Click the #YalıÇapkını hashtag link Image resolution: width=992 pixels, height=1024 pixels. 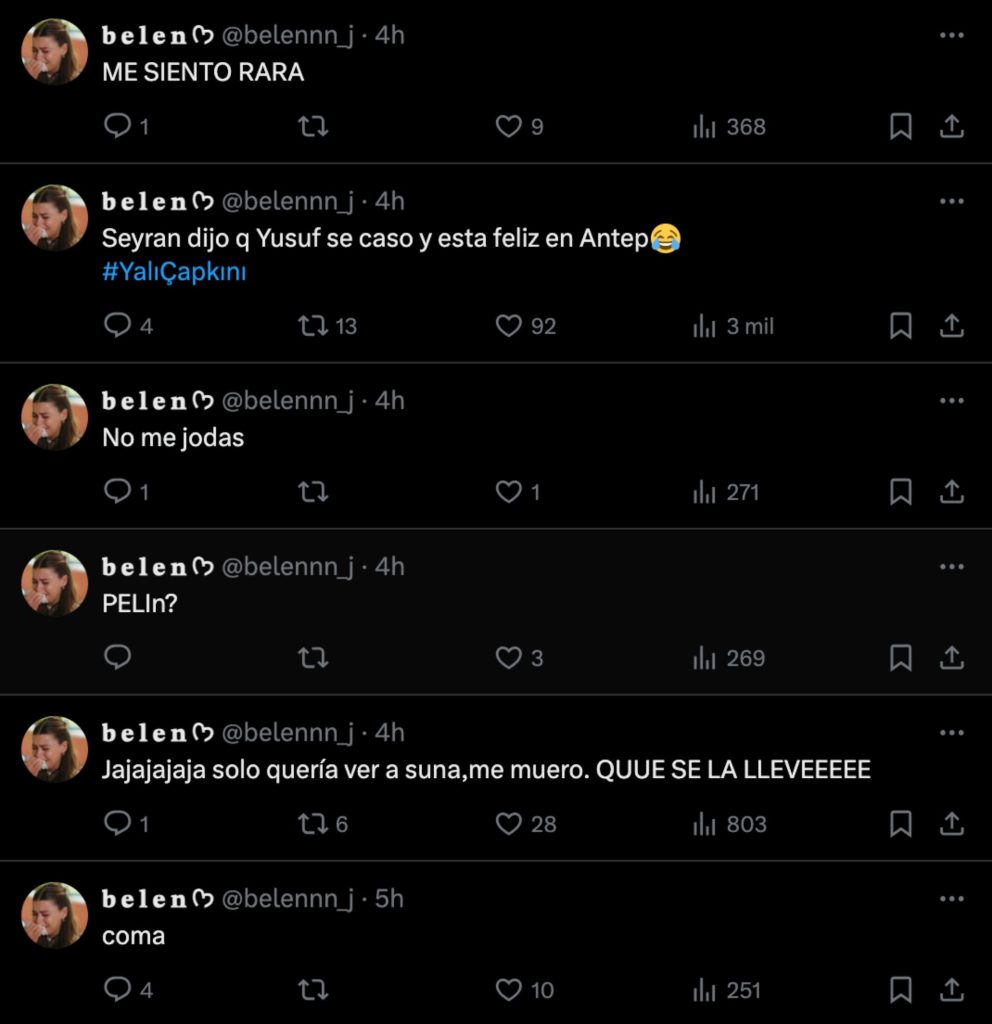click(174, 272)
